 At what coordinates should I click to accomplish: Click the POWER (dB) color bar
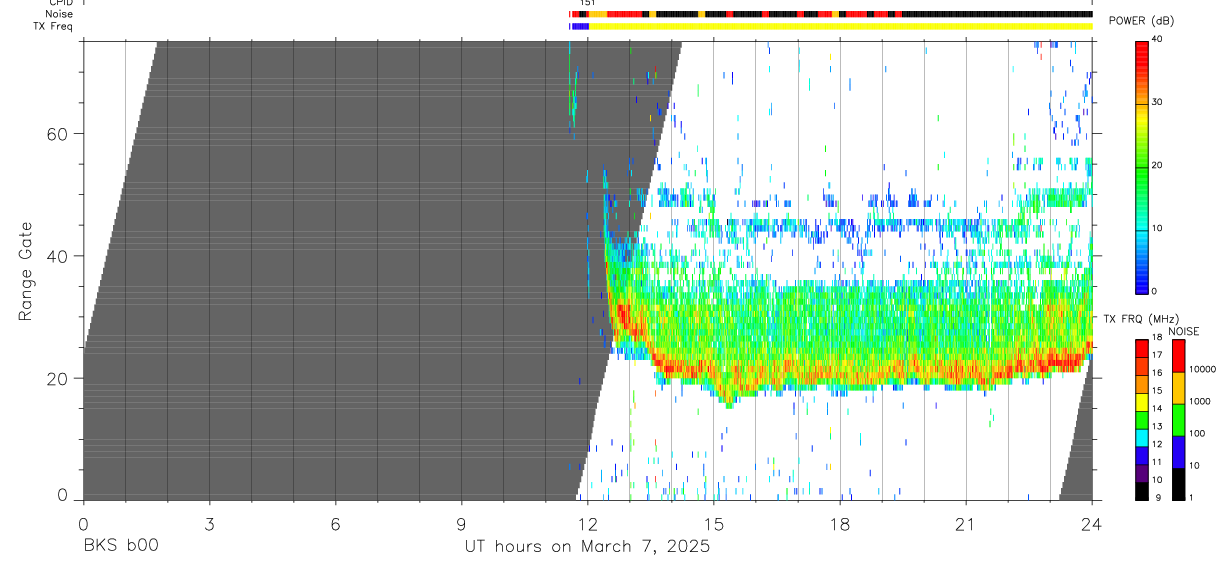pyautogui.click(x=1142, y=166)
